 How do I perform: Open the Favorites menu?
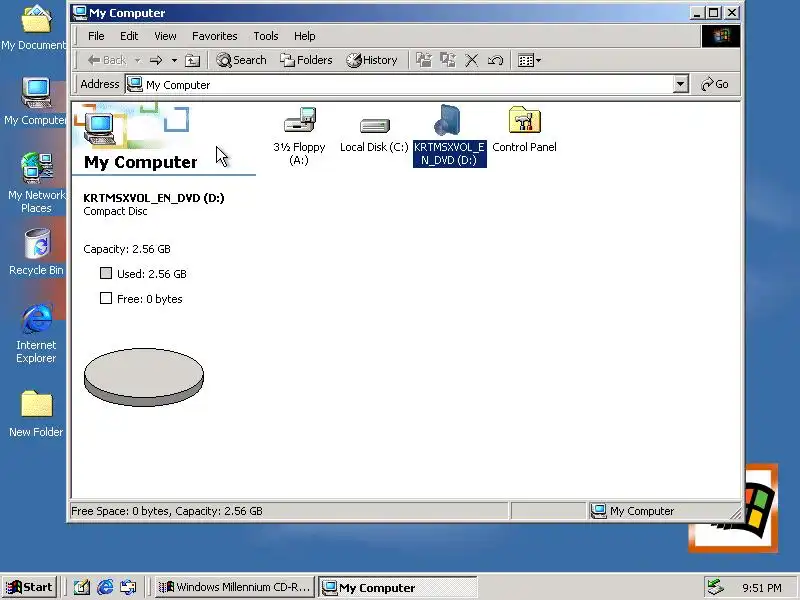[x=215, y=36]
